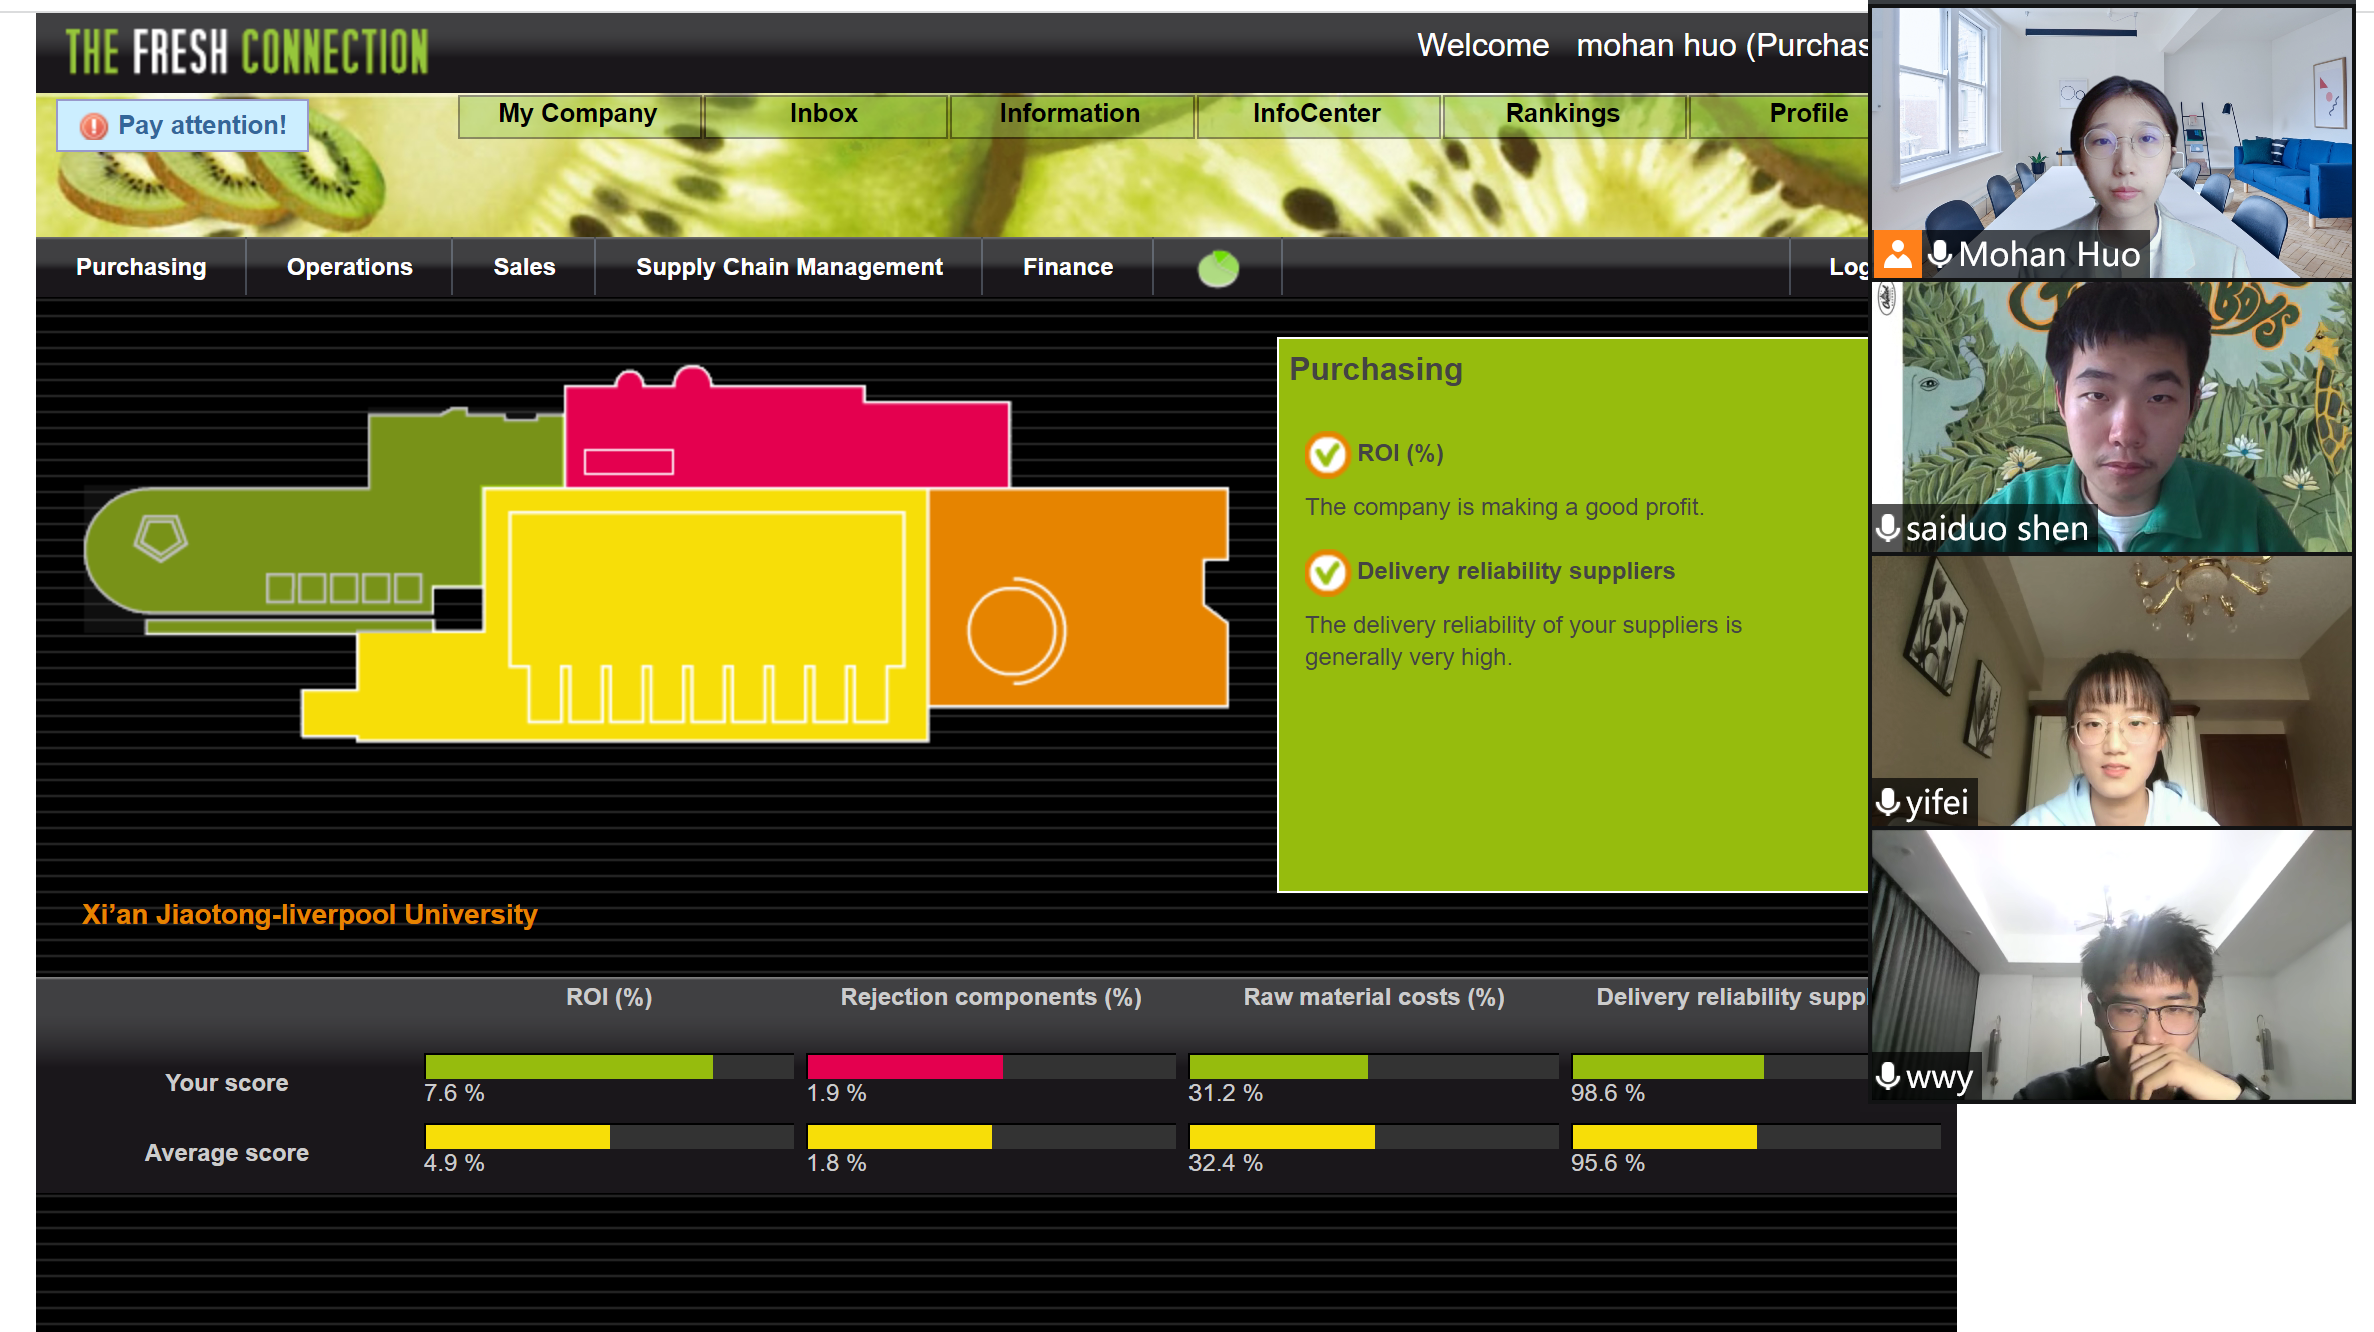Select the orange Sales area on factory map

click(1078, 597)
